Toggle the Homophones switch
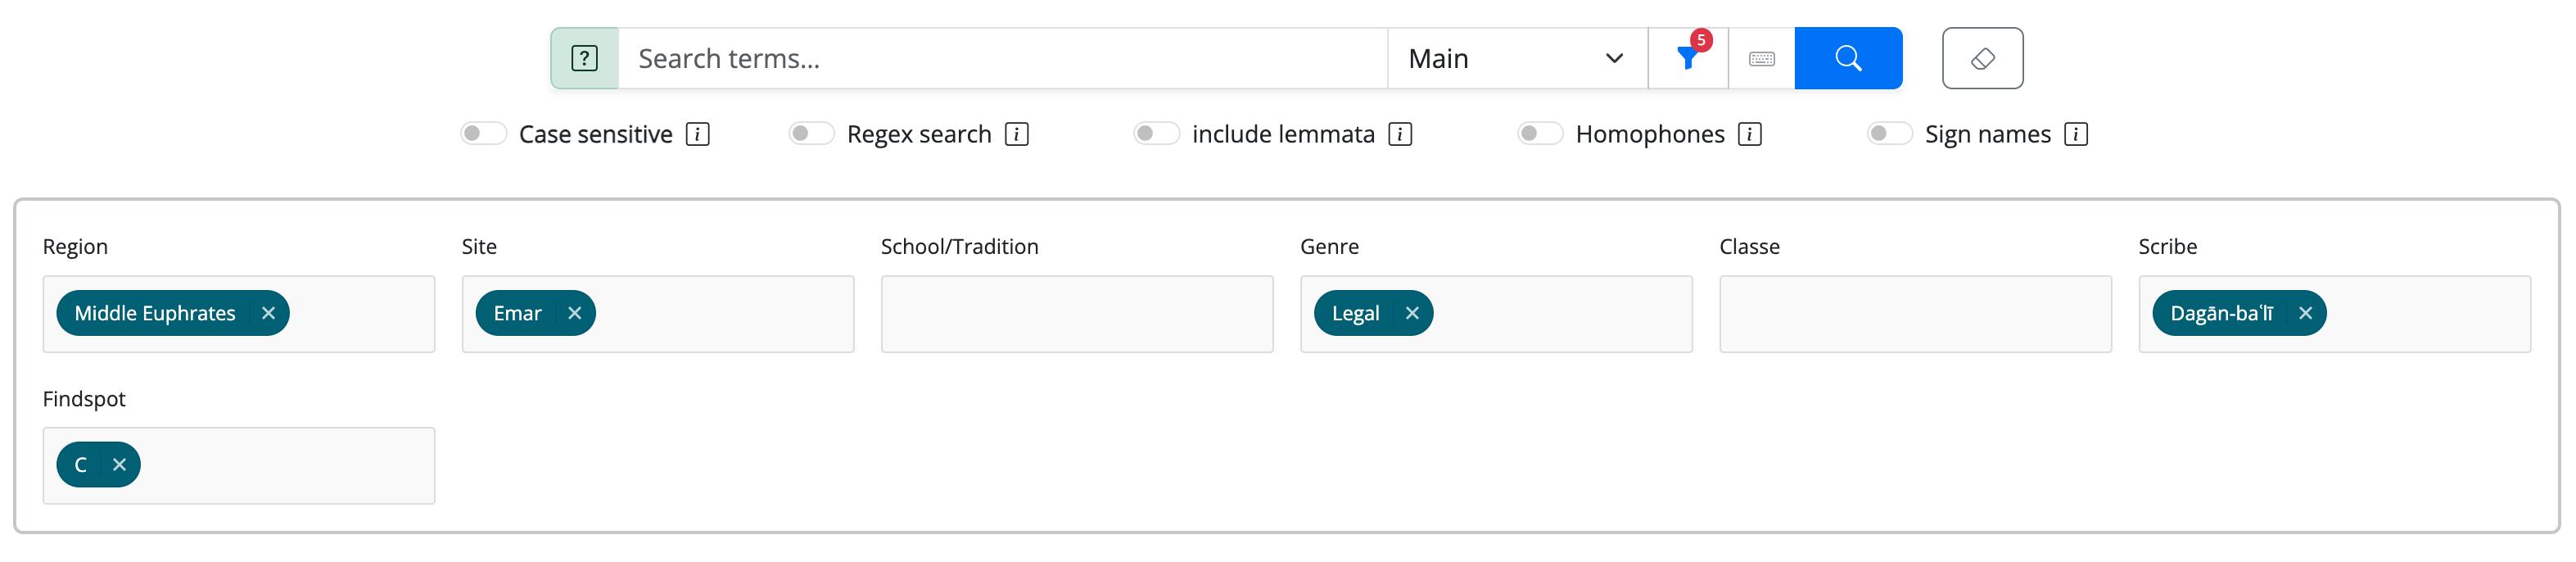The image size is (2576, 562). pyautogui.click(x=1540, y=134)
